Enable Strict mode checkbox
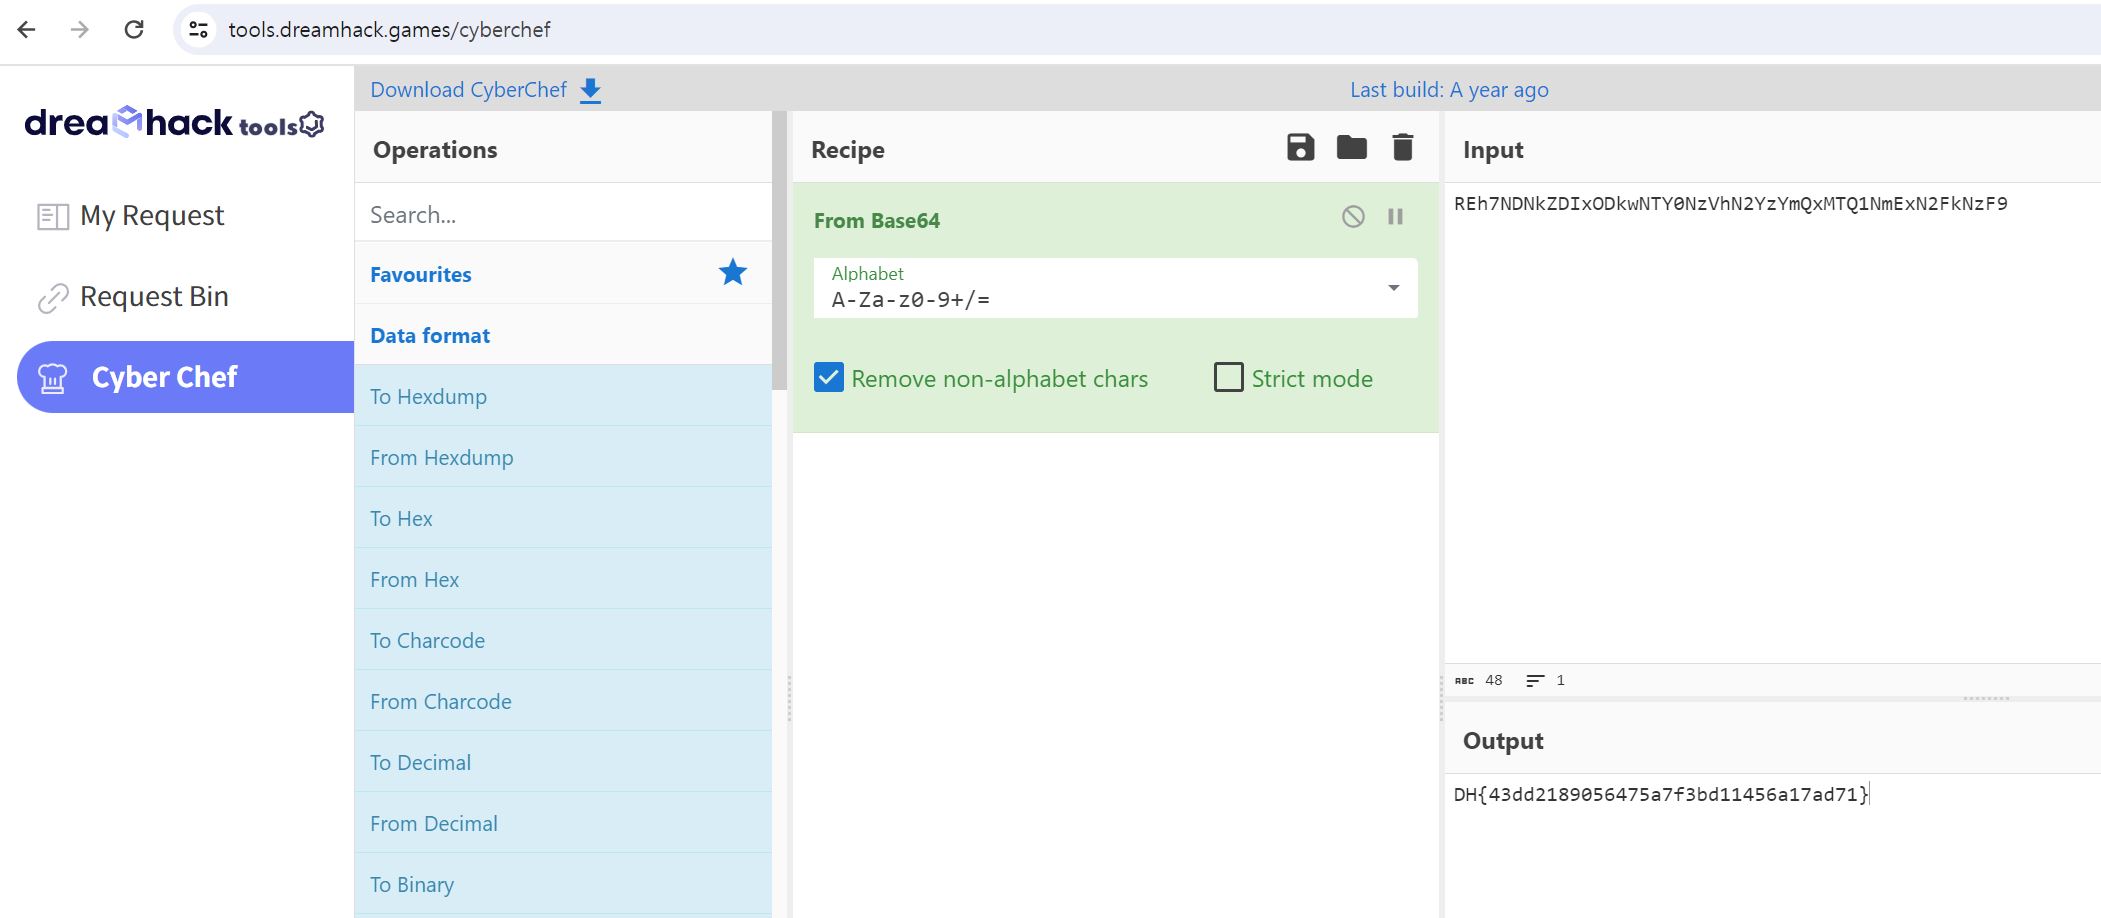The image size is (2101, 918). click(x=1228, y=377)
